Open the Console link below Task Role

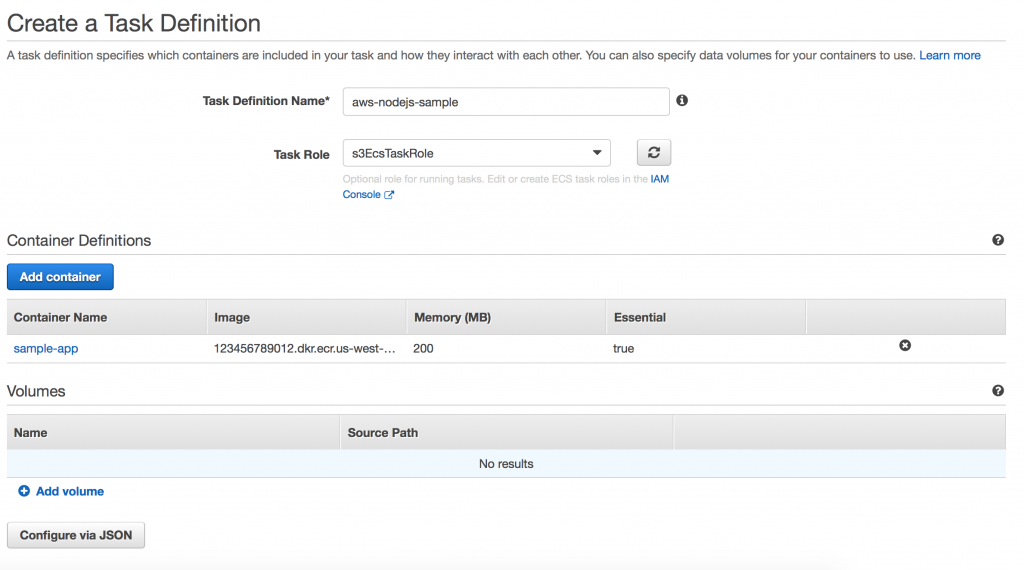(362, 195)
